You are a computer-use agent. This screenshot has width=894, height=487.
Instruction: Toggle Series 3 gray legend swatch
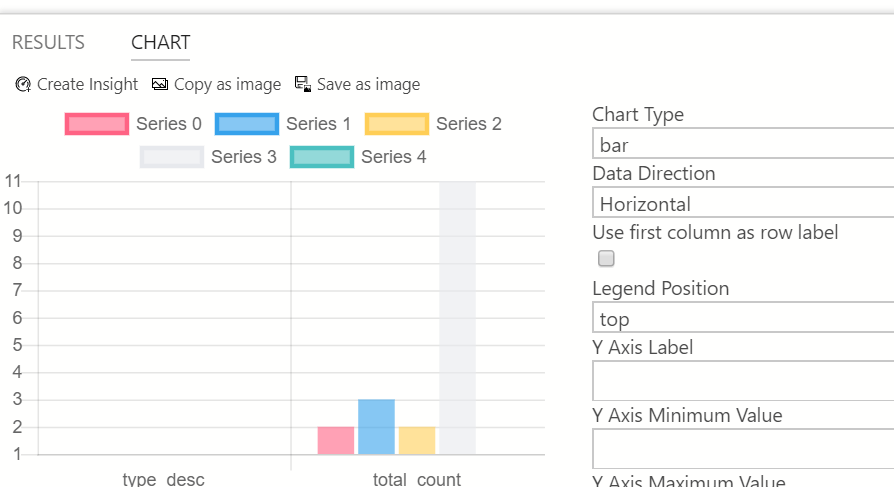pyautogui.click(x=172, y=157)
